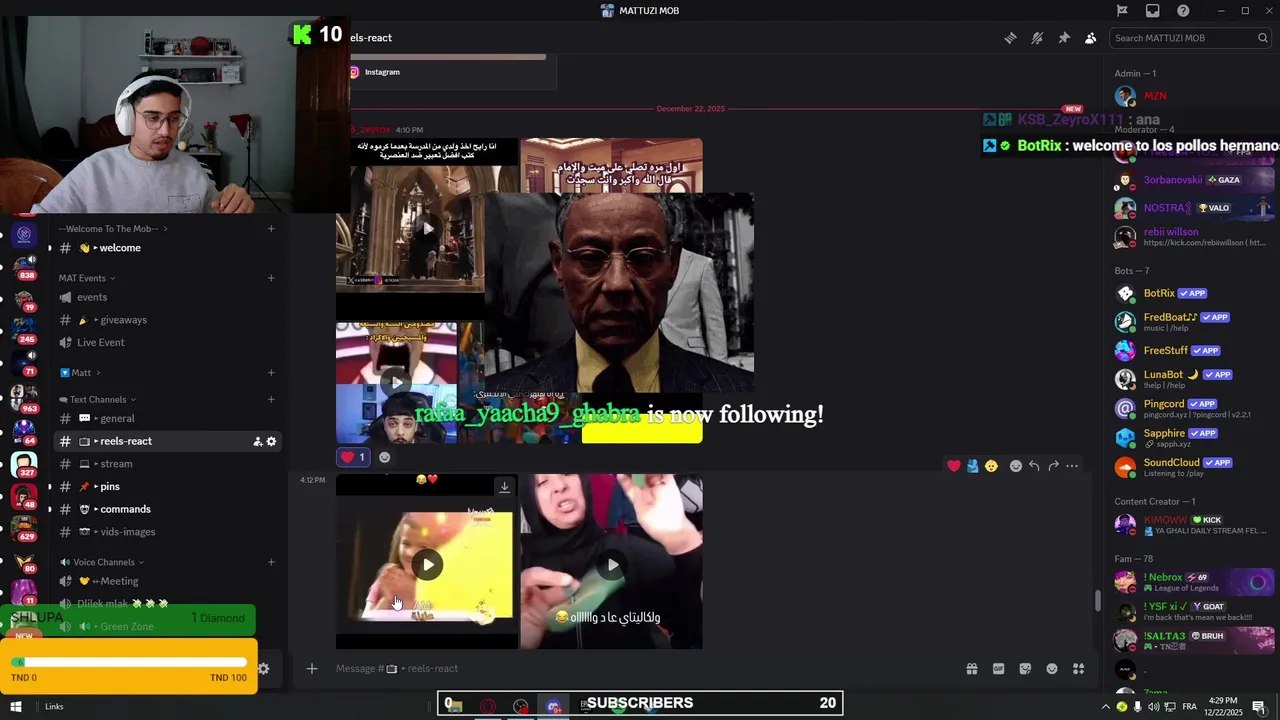Open the gift Nitro icon in message bar

971,668
